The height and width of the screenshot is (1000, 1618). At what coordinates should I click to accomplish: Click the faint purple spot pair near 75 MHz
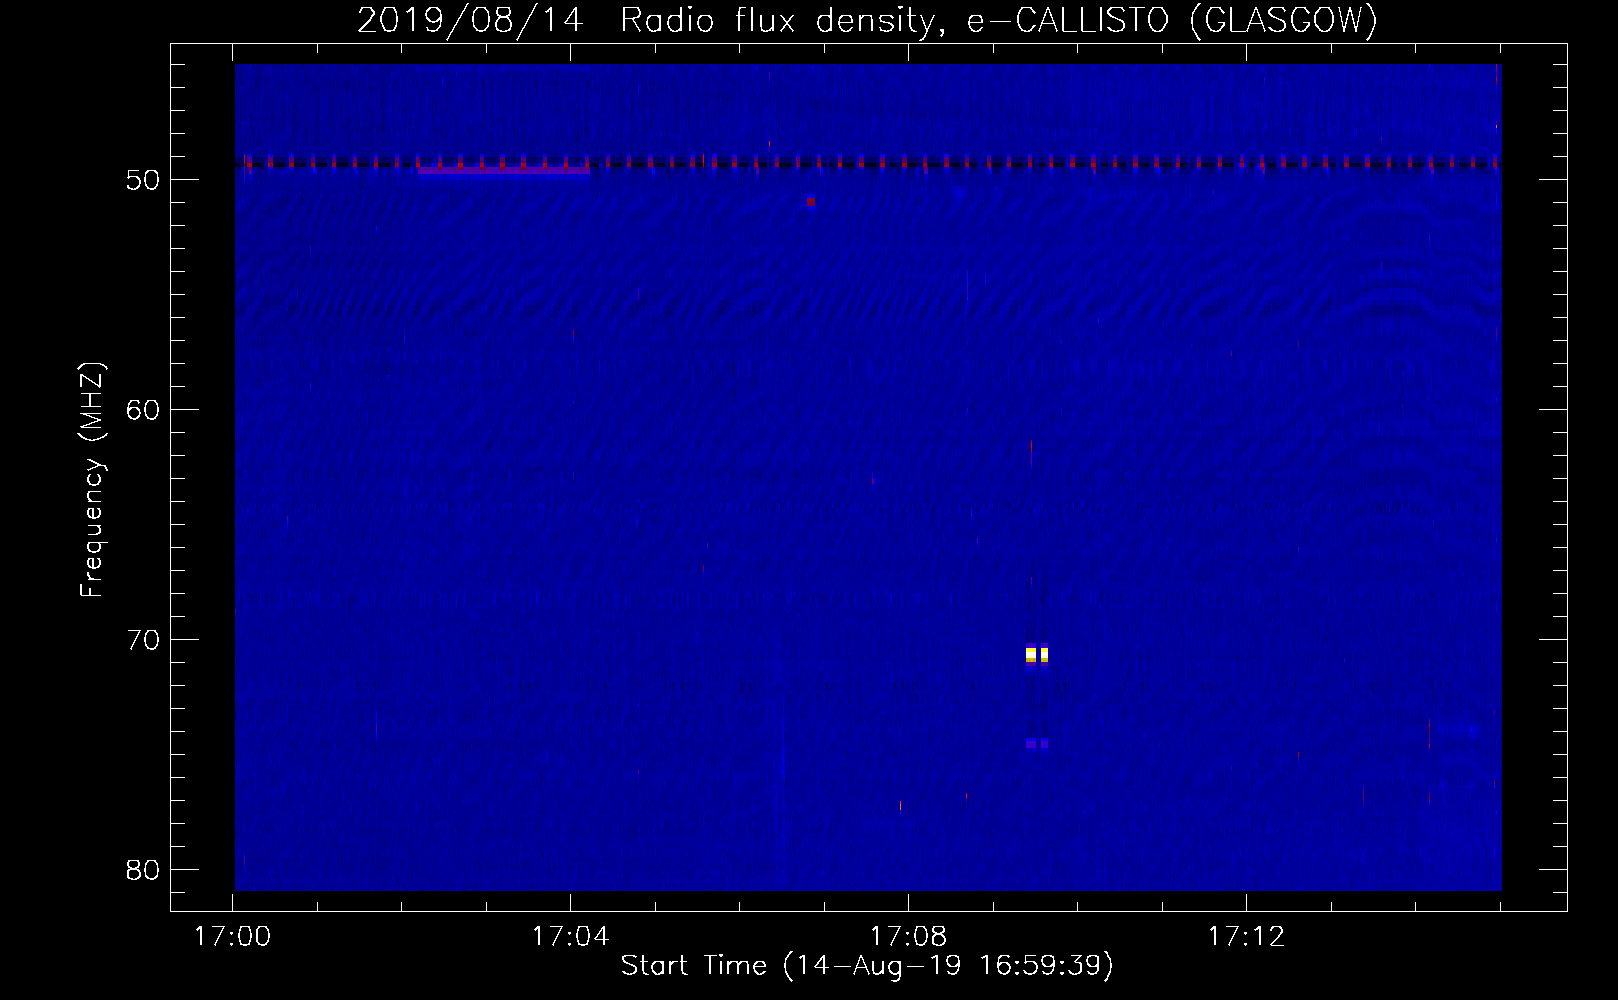pyautogui.click(x=1037, y=744)
